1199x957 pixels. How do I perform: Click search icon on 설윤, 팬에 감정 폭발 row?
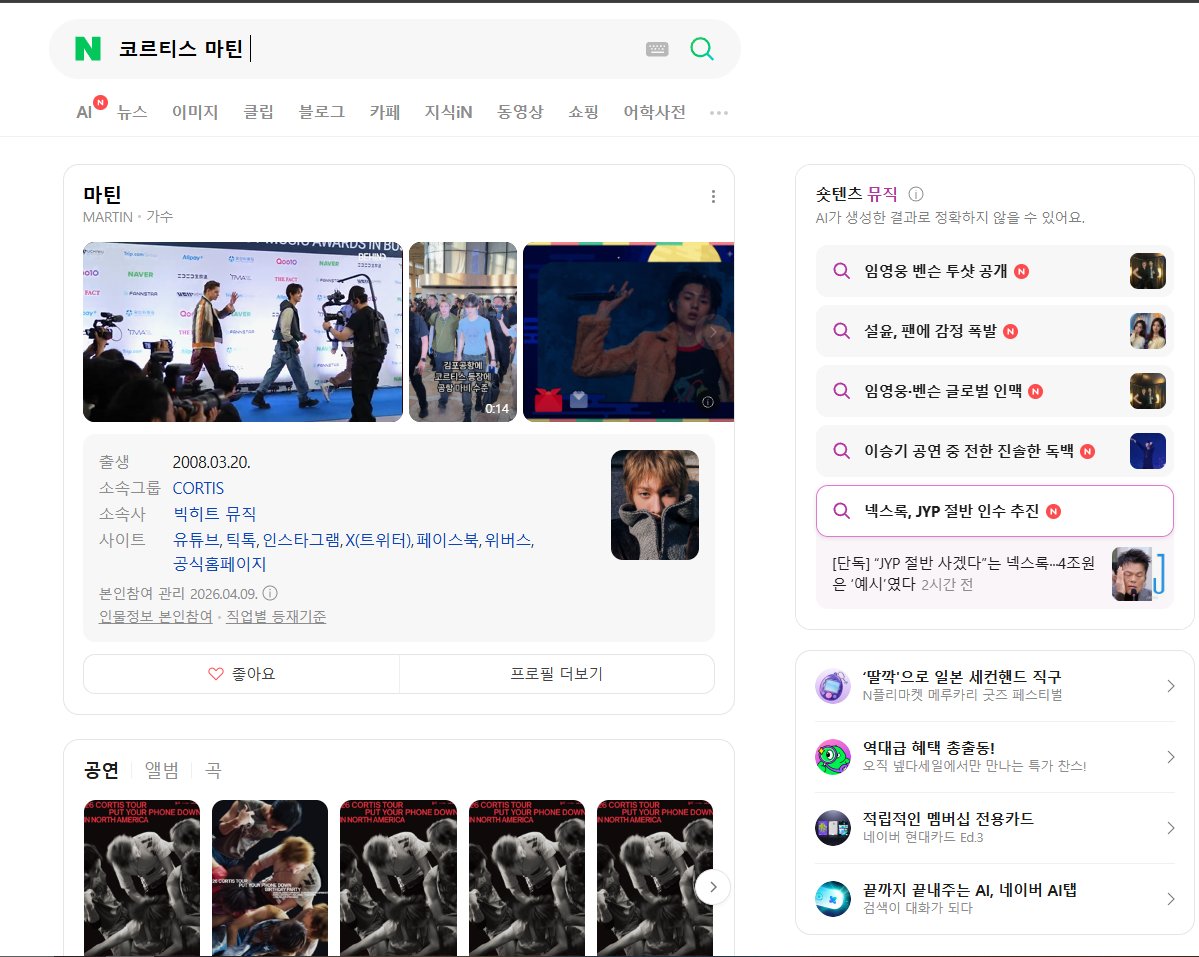(x=841, y=331)
